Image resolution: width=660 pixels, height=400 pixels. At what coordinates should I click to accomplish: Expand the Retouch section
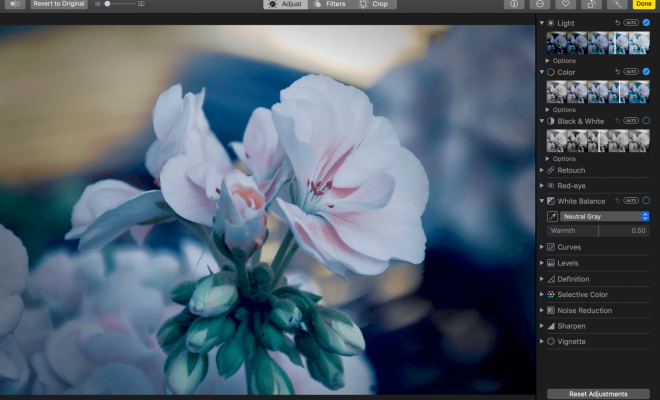(x=542, y=170)
